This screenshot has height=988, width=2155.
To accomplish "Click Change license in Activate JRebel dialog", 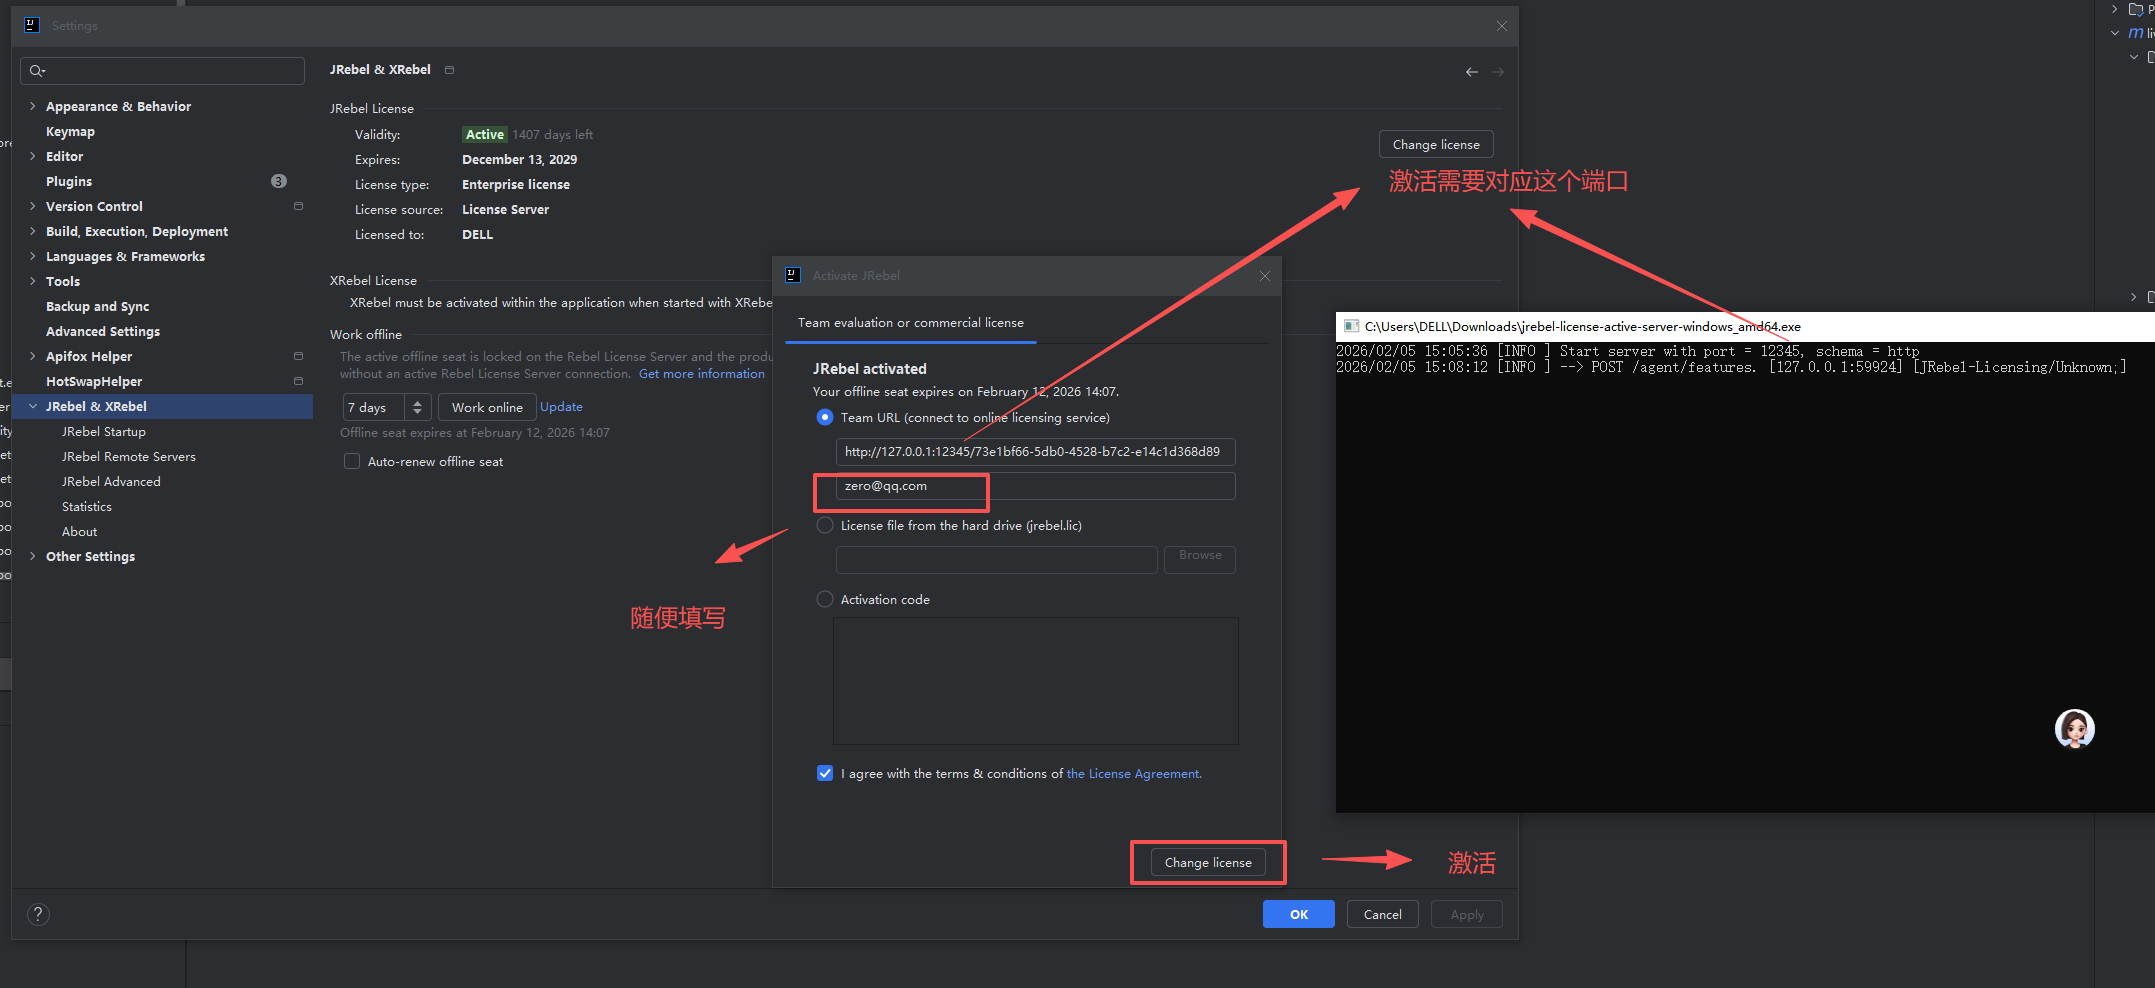I will click(x=1208, y=862).
